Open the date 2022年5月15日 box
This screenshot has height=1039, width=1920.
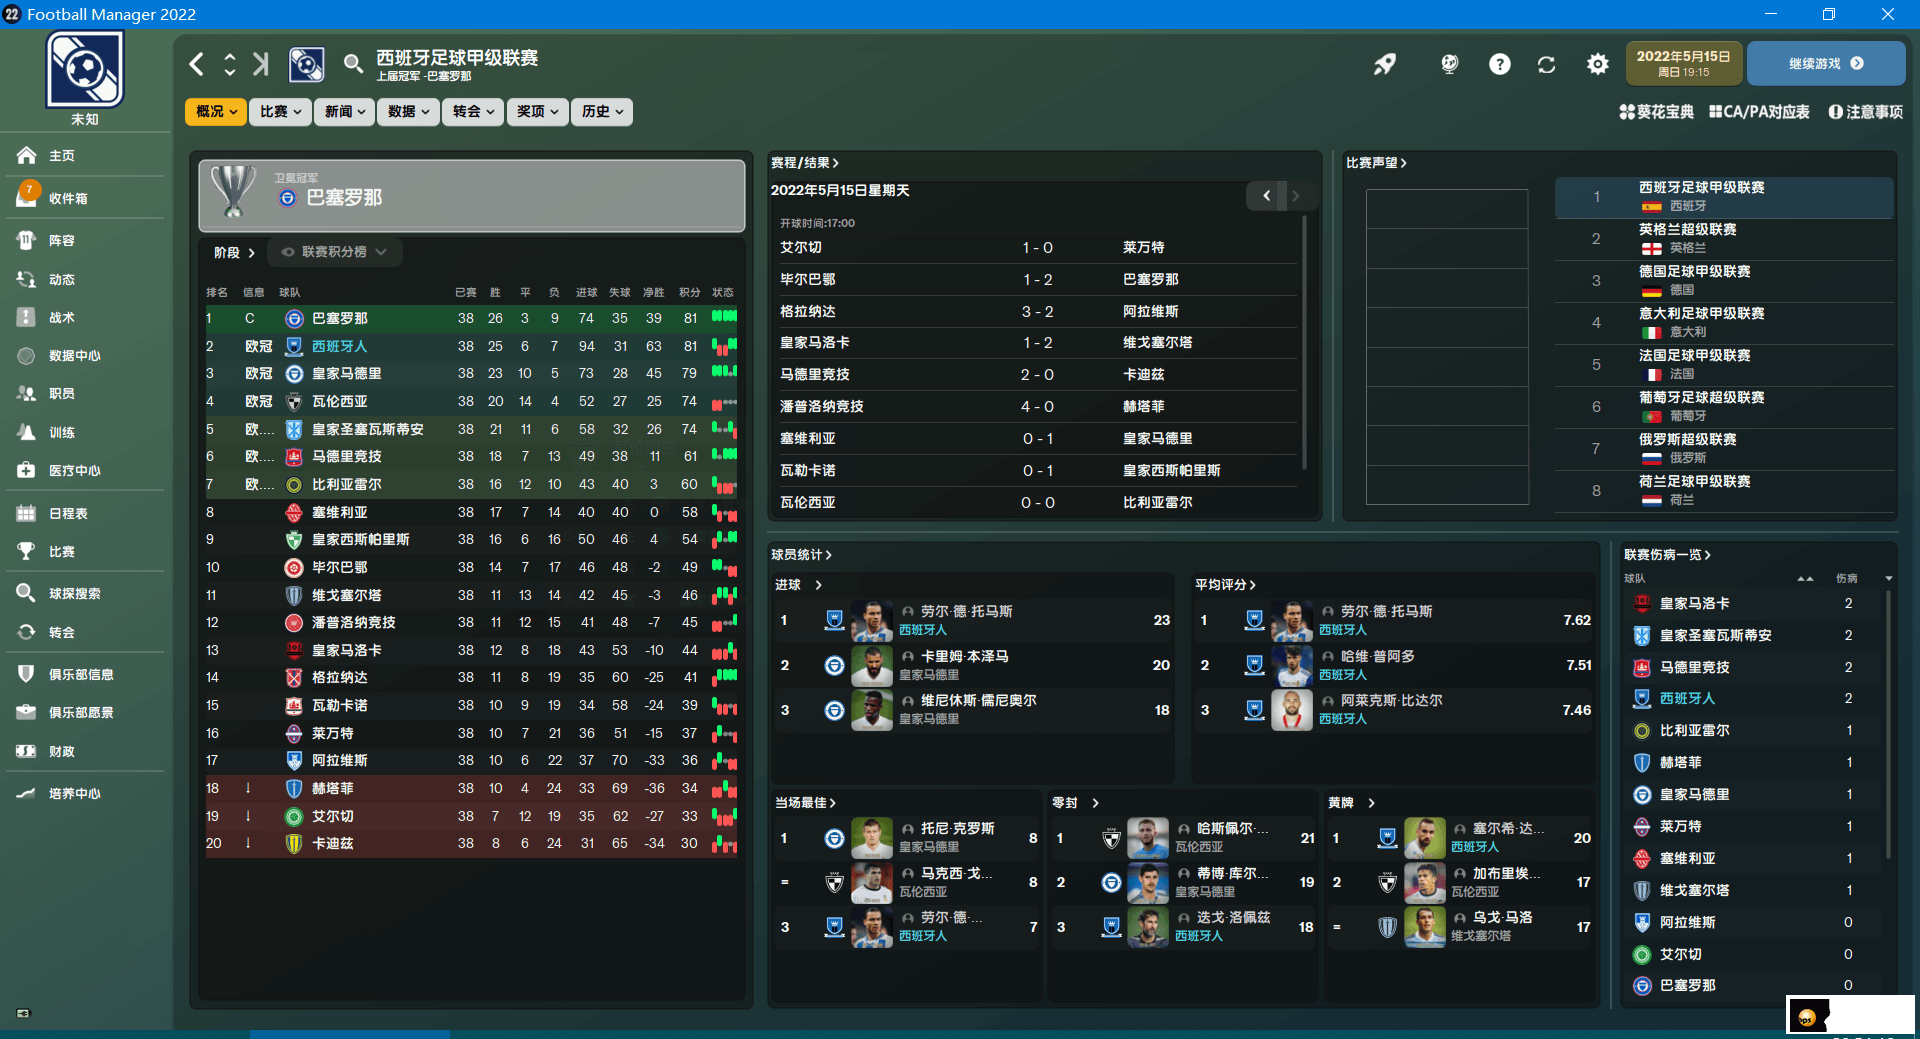click(1684, 63)
